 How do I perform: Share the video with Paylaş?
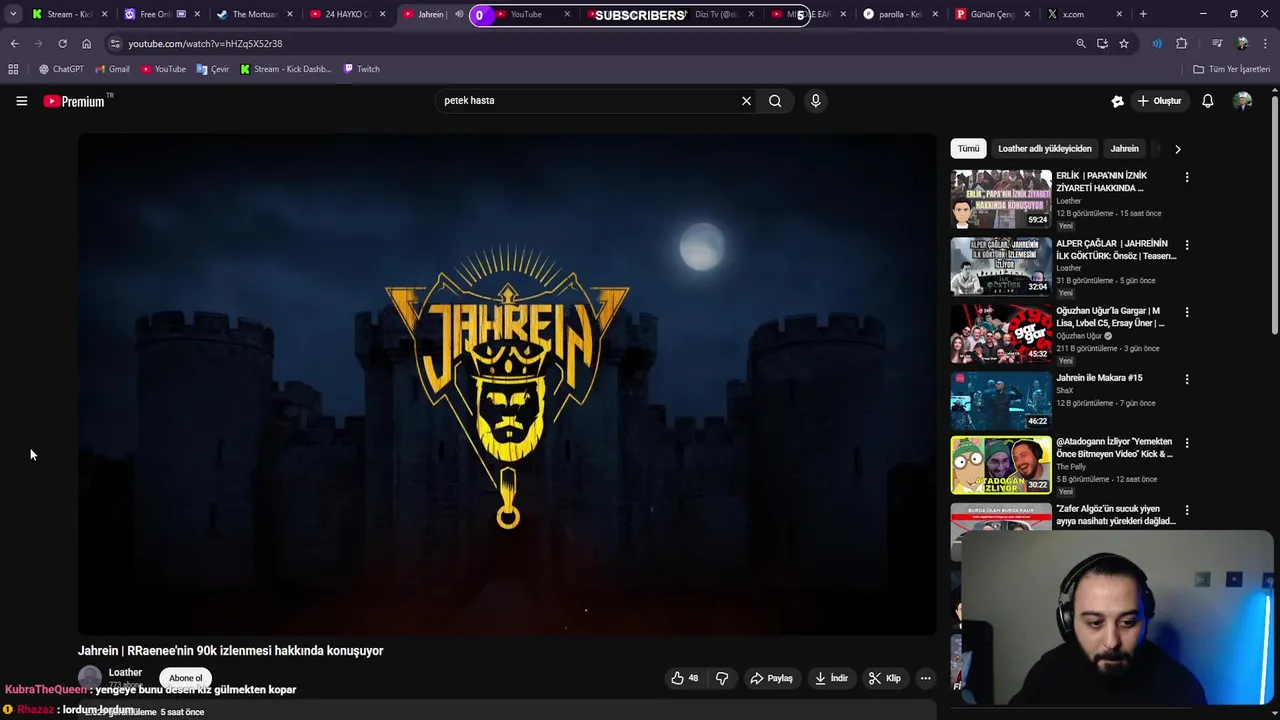pyautogui.click(x=771, y=678)
